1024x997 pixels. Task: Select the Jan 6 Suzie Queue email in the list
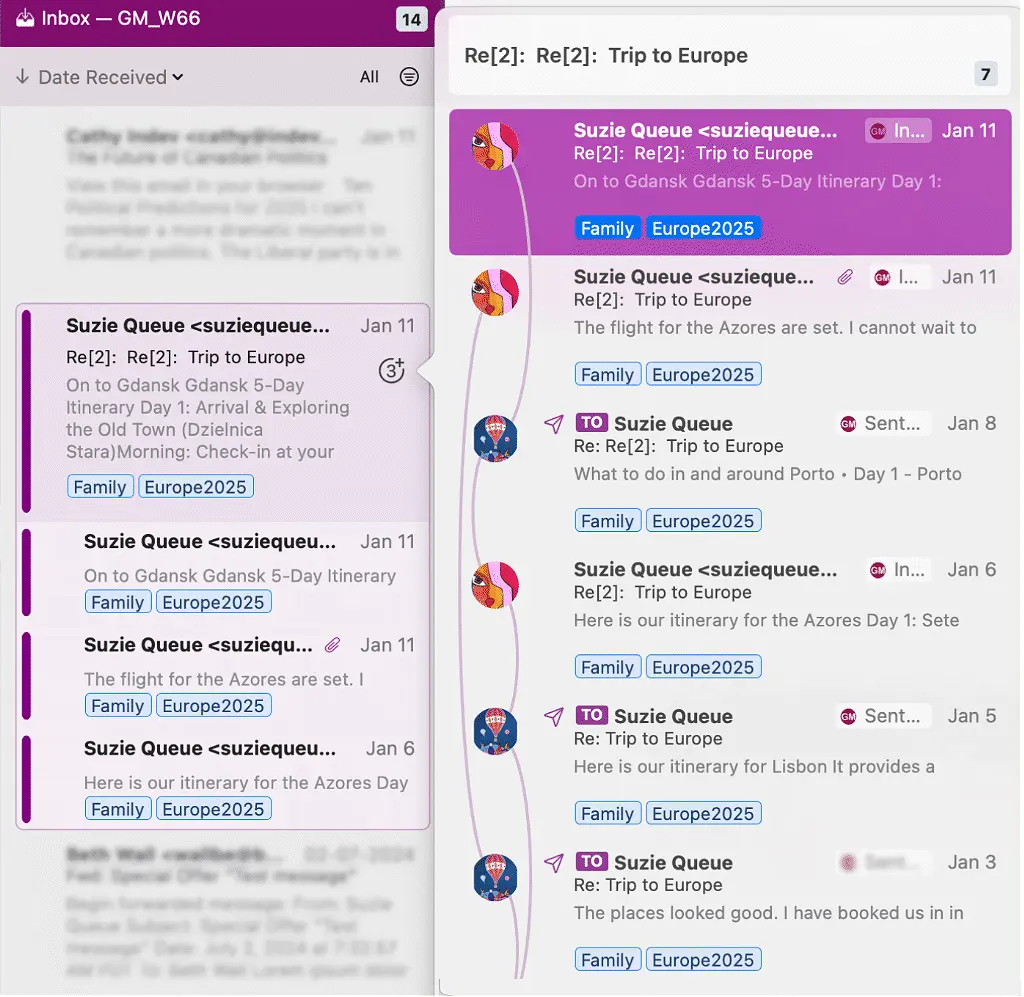pos(220,780)
